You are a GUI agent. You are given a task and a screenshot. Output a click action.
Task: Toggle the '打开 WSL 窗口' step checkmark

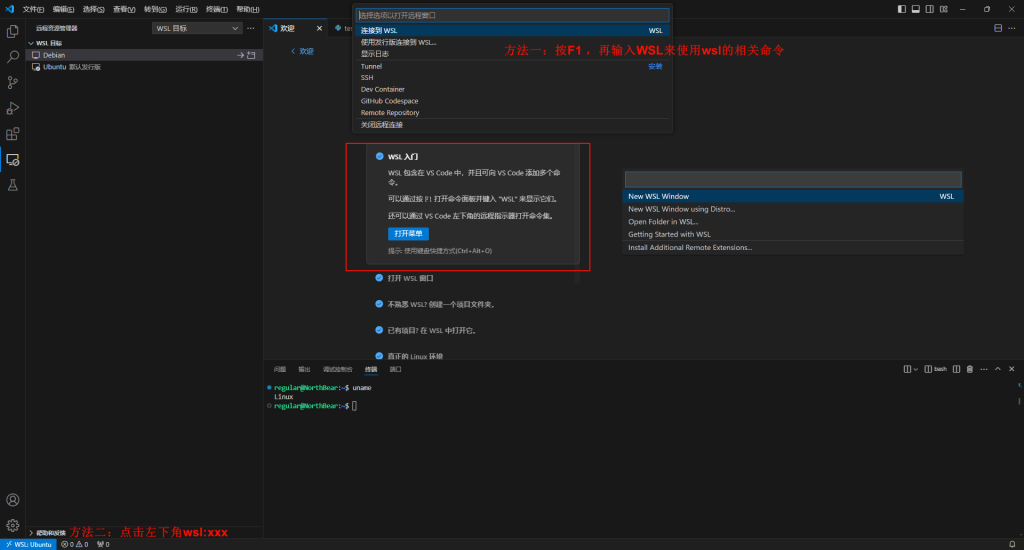tap(379, 278)
